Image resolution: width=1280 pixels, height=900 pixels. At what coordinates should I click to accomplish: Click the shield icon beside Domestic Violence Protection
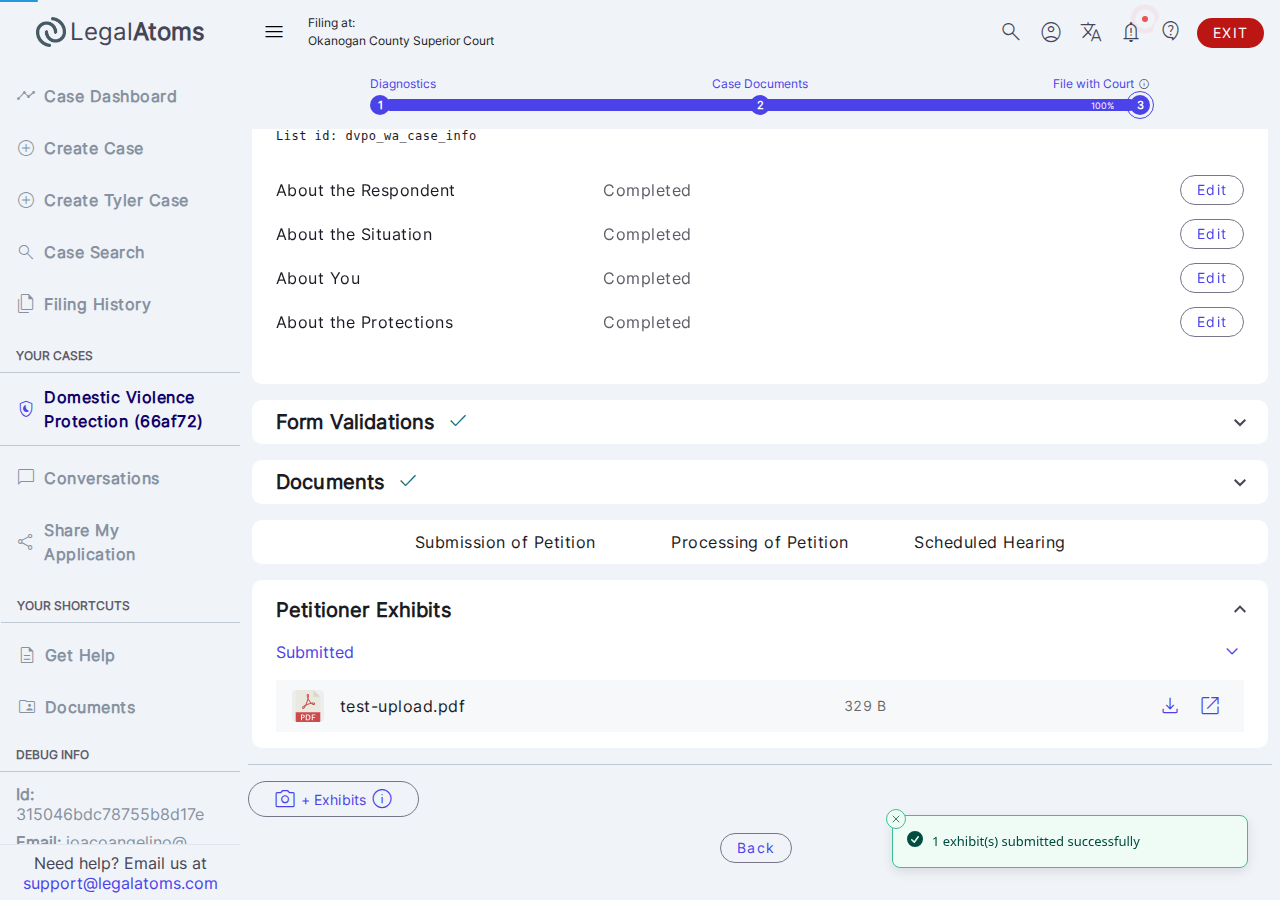click(x=26, y=409)
